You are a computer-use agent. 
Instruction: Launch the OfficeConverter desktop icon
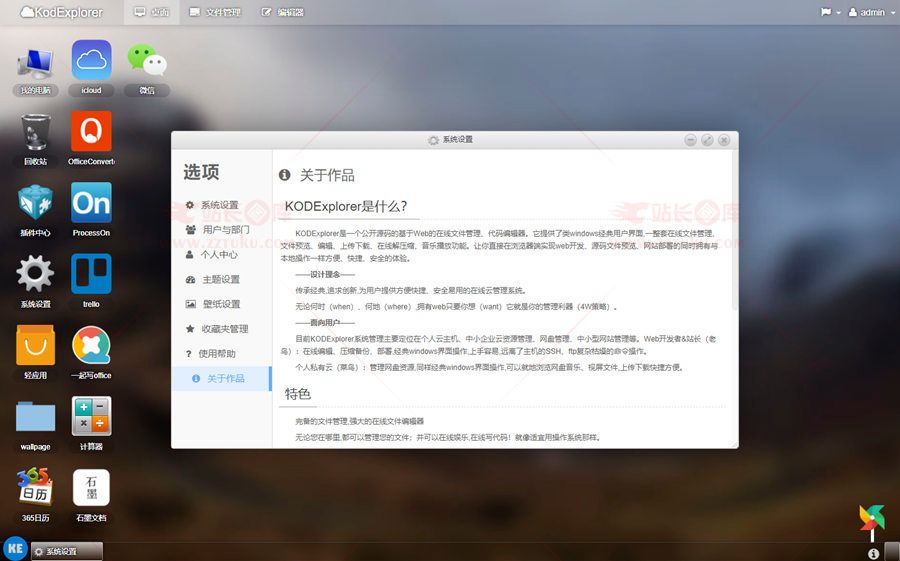[x=91, y=140]
